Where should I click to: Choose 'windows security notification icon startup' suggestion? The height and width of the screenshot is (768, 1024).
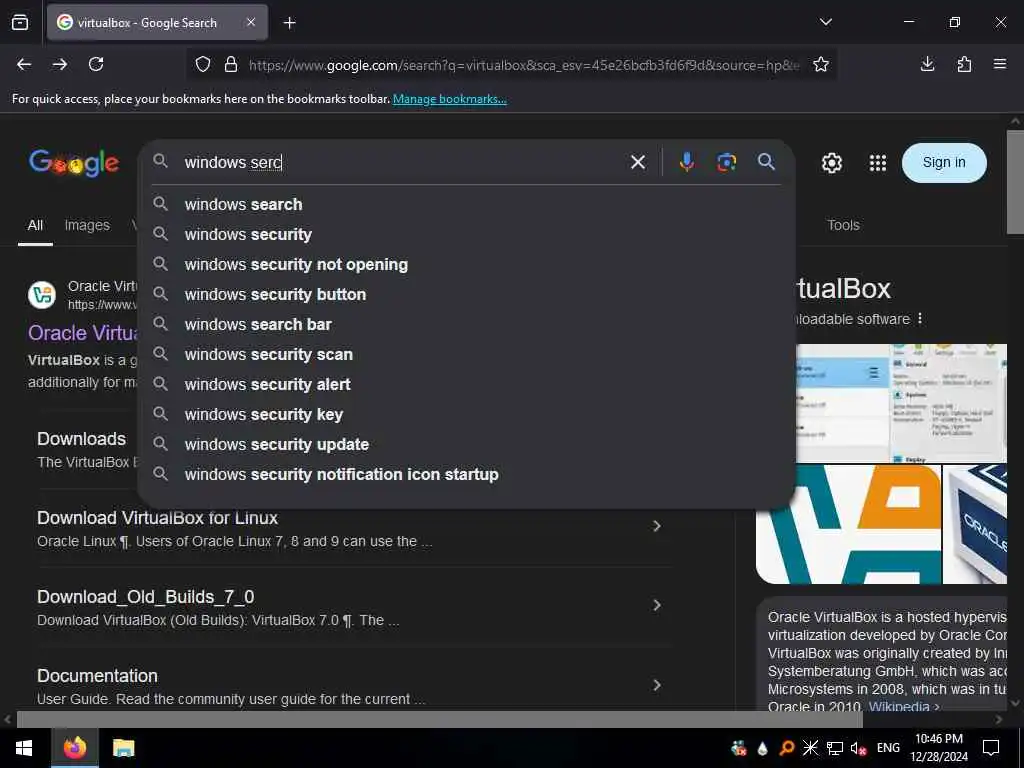click(466, 475)
